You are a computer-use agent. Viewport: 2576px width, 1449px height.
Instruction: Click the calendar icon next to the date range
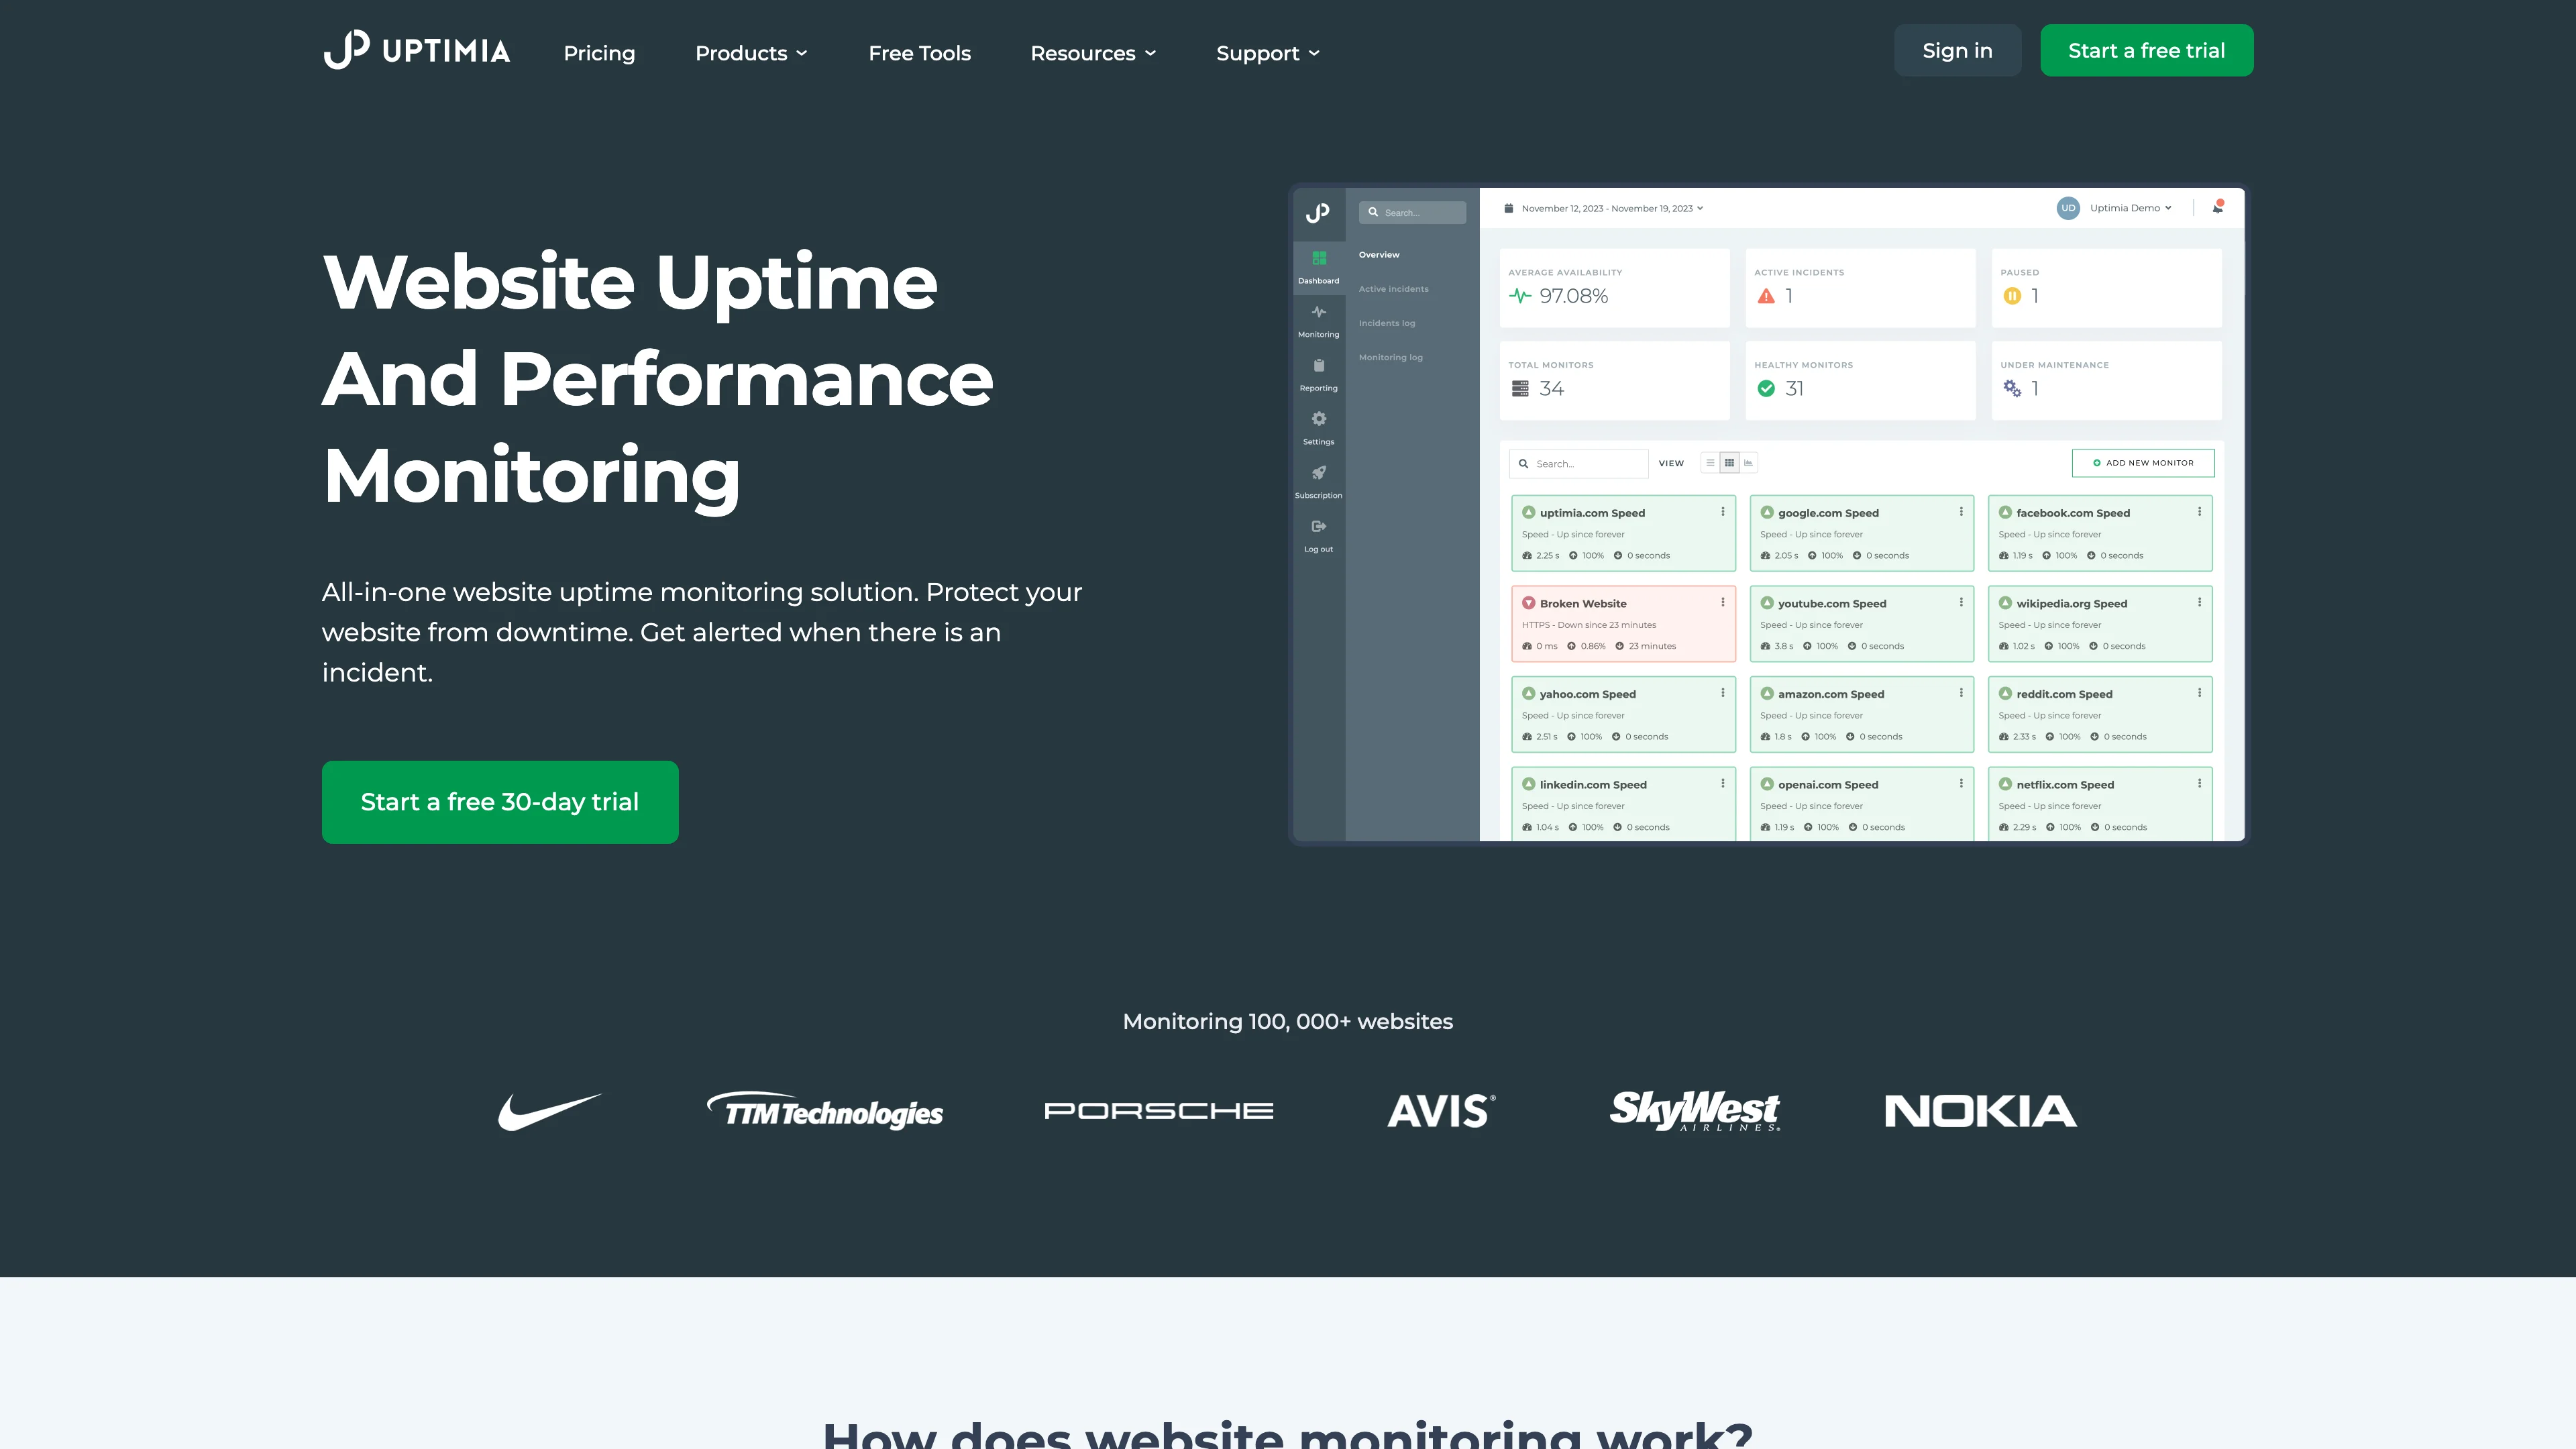[1508, 207]
